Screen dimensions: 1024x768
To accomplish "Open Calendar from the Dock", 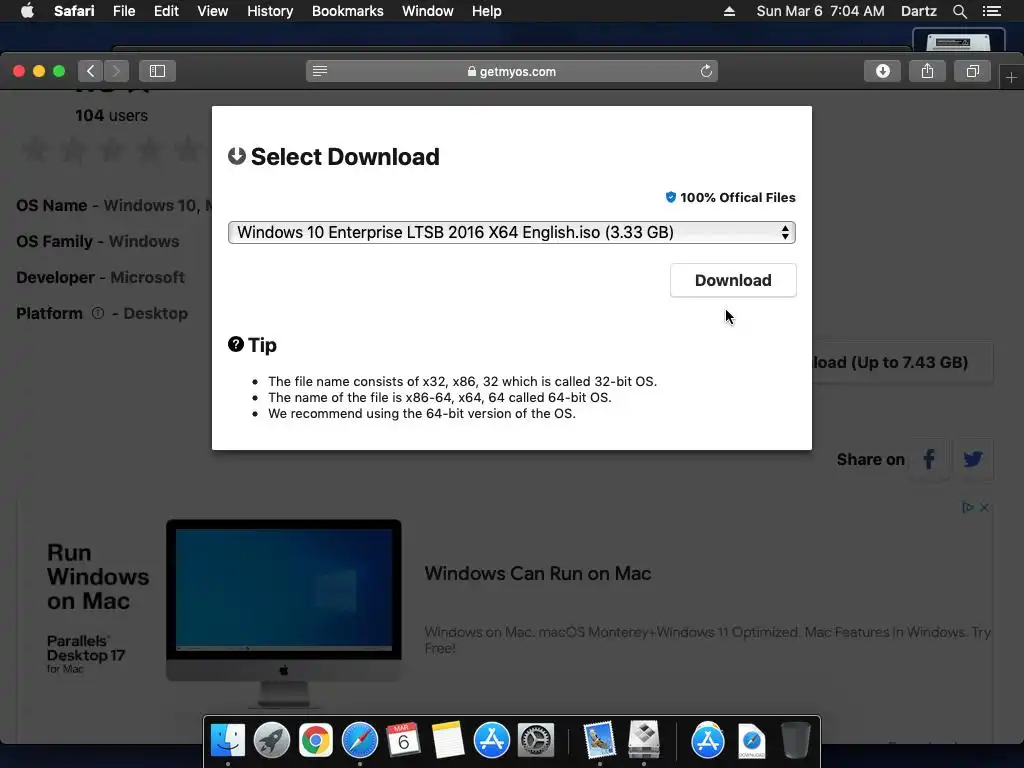I will [403, 741].
